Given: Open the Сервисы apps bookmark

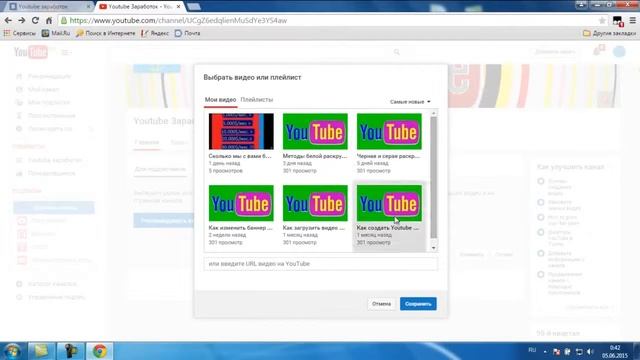Looking at the screenshot, I should pyautogui.click(x=20, y=33).
